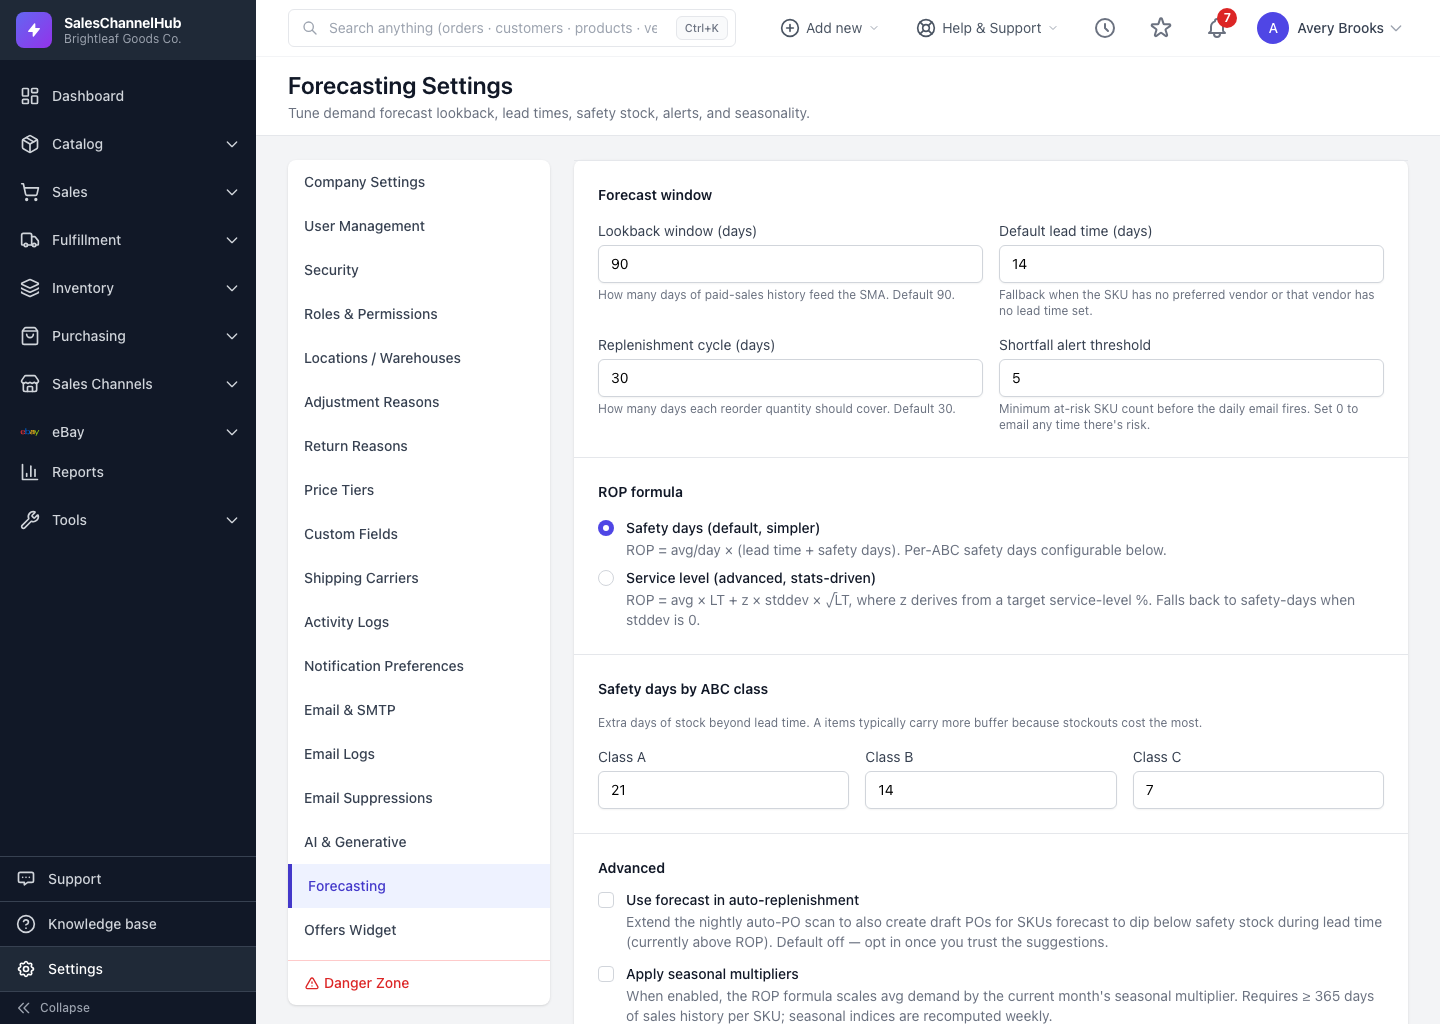Expand the Catalog chevron
1440x1024 pixels.
[232, 144]
